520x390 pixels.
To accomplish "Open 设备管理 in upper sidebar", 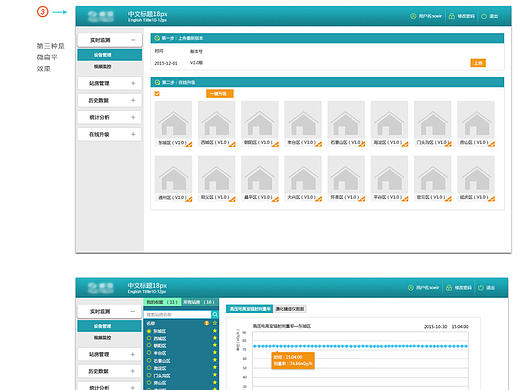I will (x=110, y=55).
